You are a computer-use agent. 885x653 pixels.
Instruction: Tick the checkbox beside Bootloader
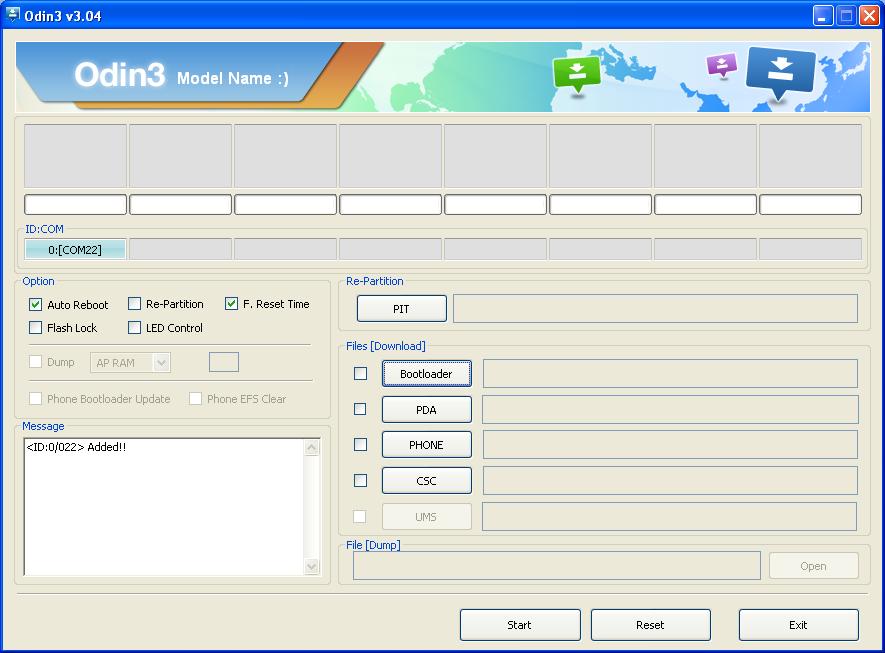(360, 374)
